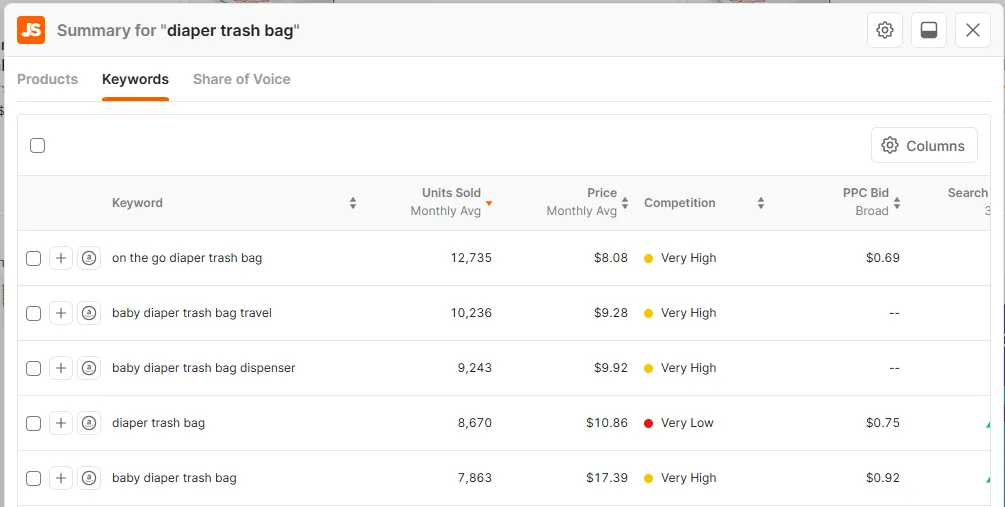Click the Jungle Scout JS logo icon
The image size is (1005, 507).
pyautogui.click(x=31, y=30)
